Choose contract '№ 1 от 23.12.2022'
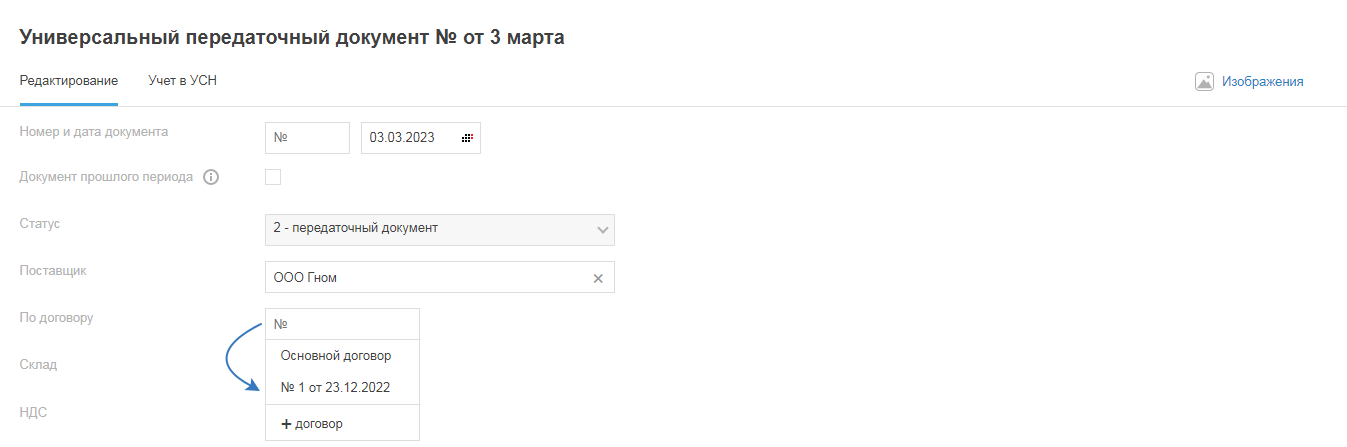Viewport: 1347px width, 447px height. 335,387
